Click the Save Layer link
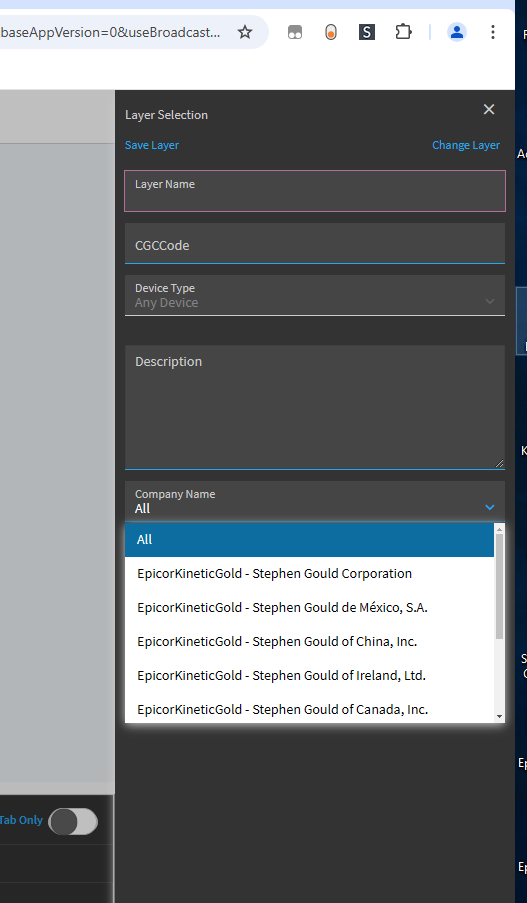 [x=152, y=145]
